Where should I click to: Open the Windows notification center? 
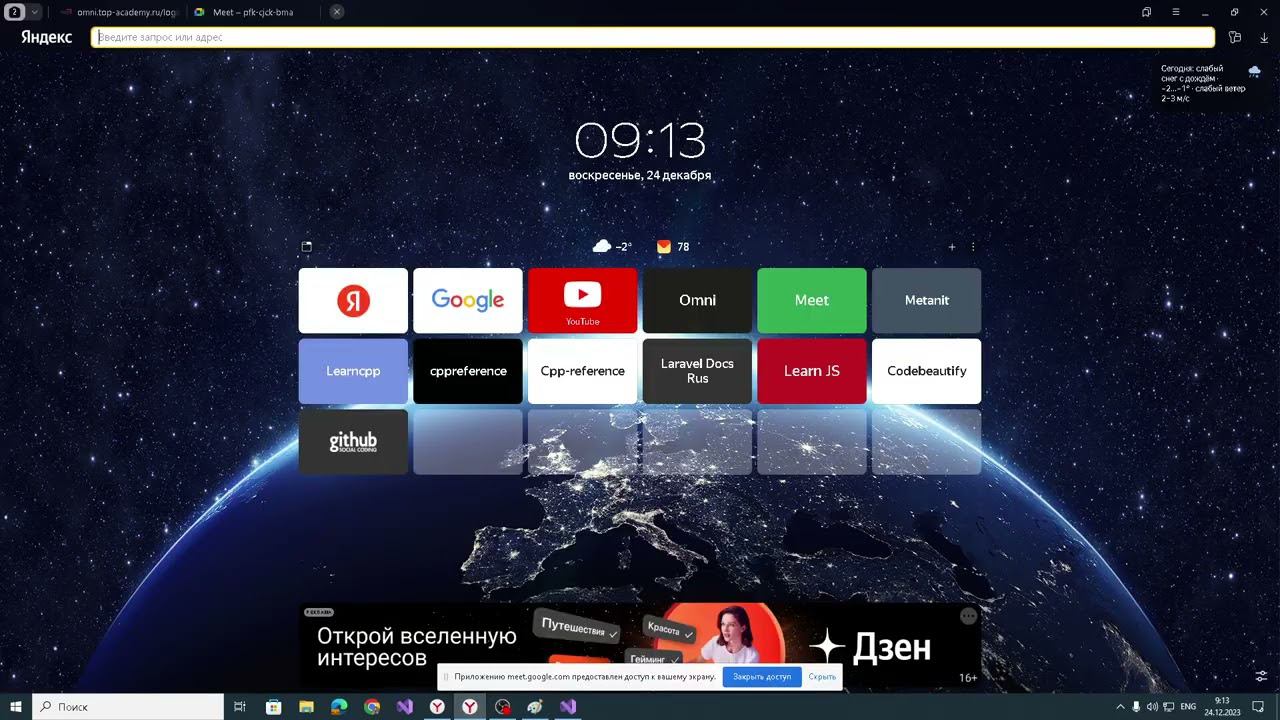pyautogui.click(x=1260, y=707)
